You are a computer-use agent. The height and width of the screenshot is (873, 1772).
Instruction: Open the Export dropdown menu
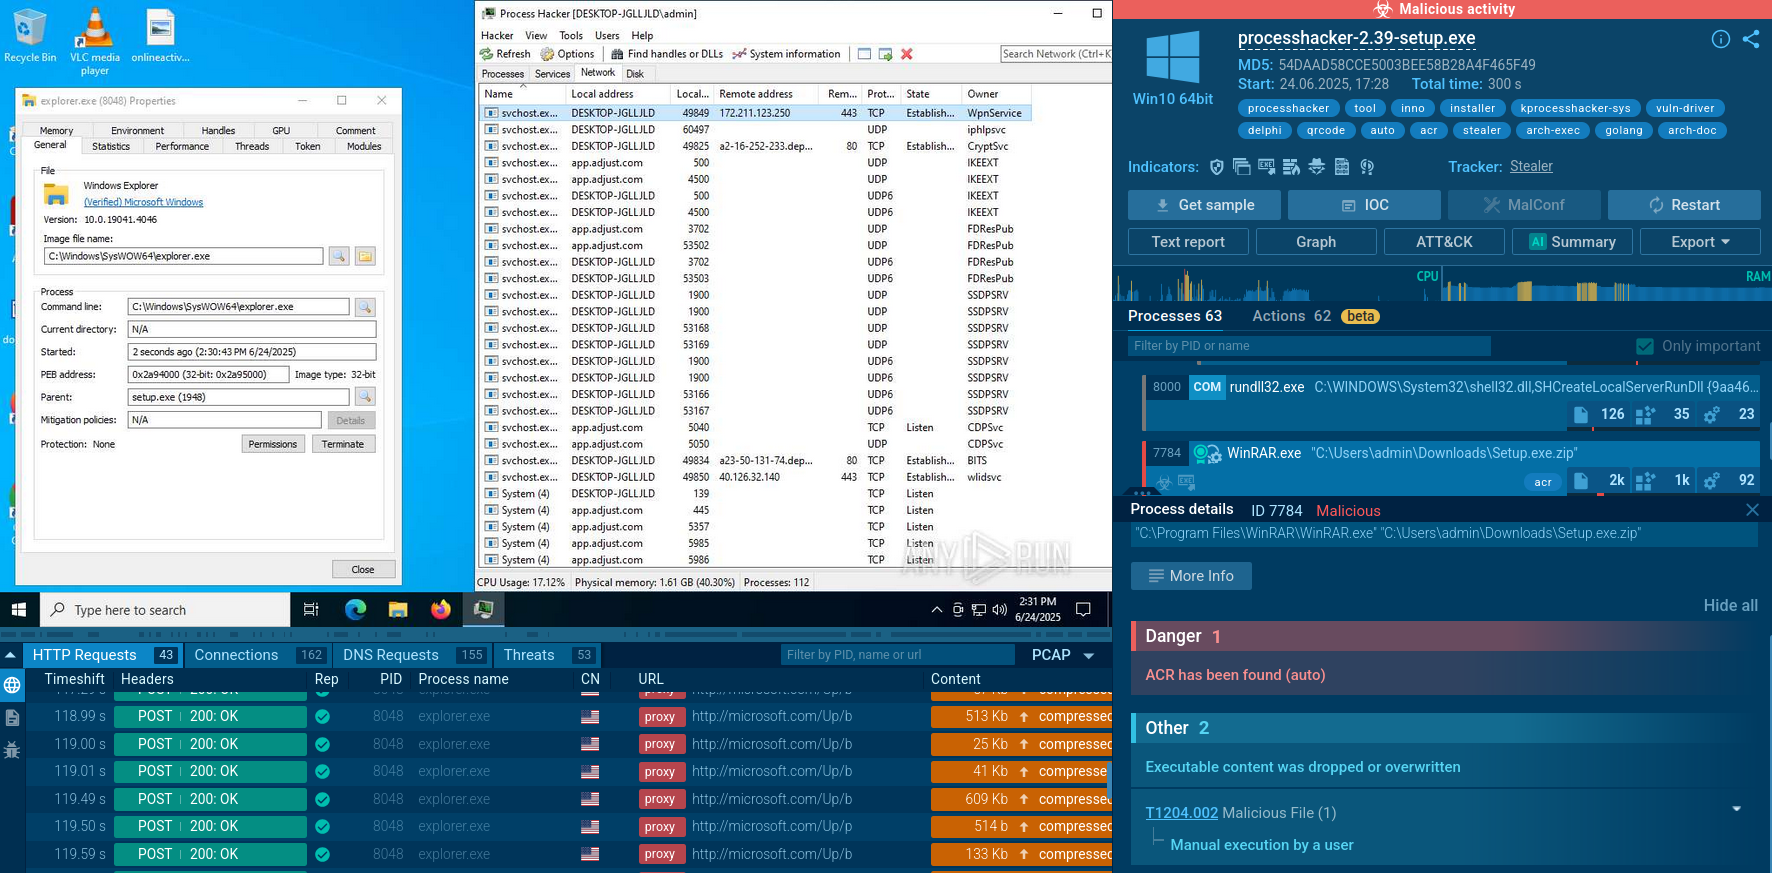tap(1699, 242)
